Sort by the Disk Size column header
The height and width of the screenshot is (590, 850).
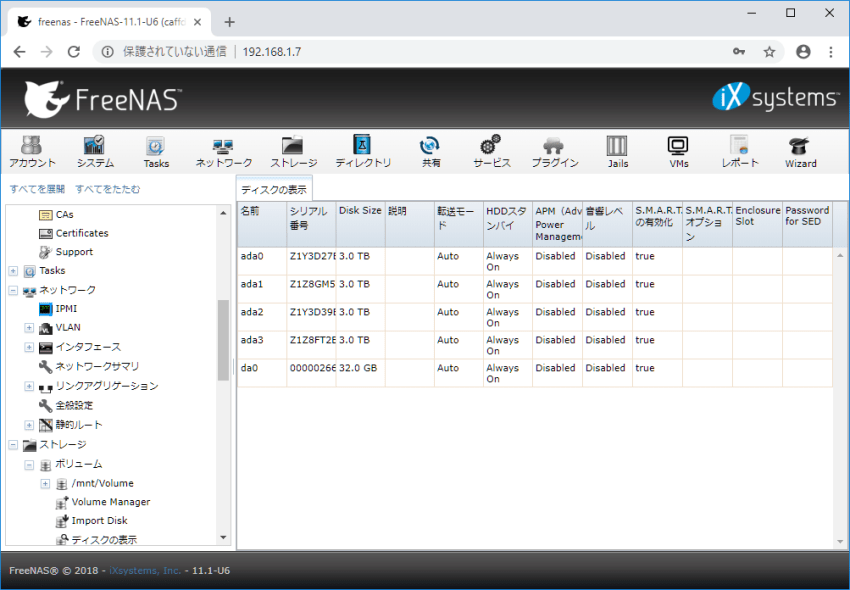360,225
